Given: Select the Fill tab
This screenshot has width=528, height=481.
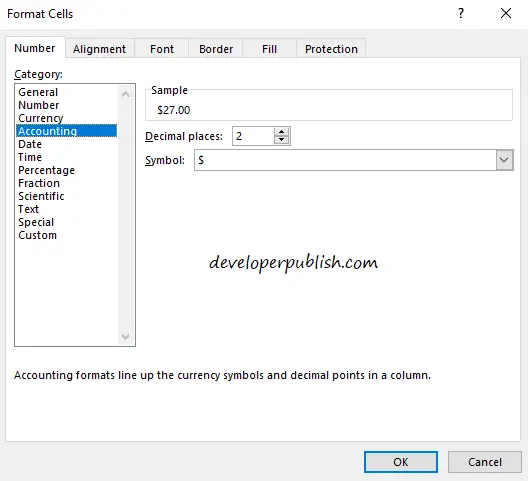Looking at the screenshot, I should click(269, 49).
